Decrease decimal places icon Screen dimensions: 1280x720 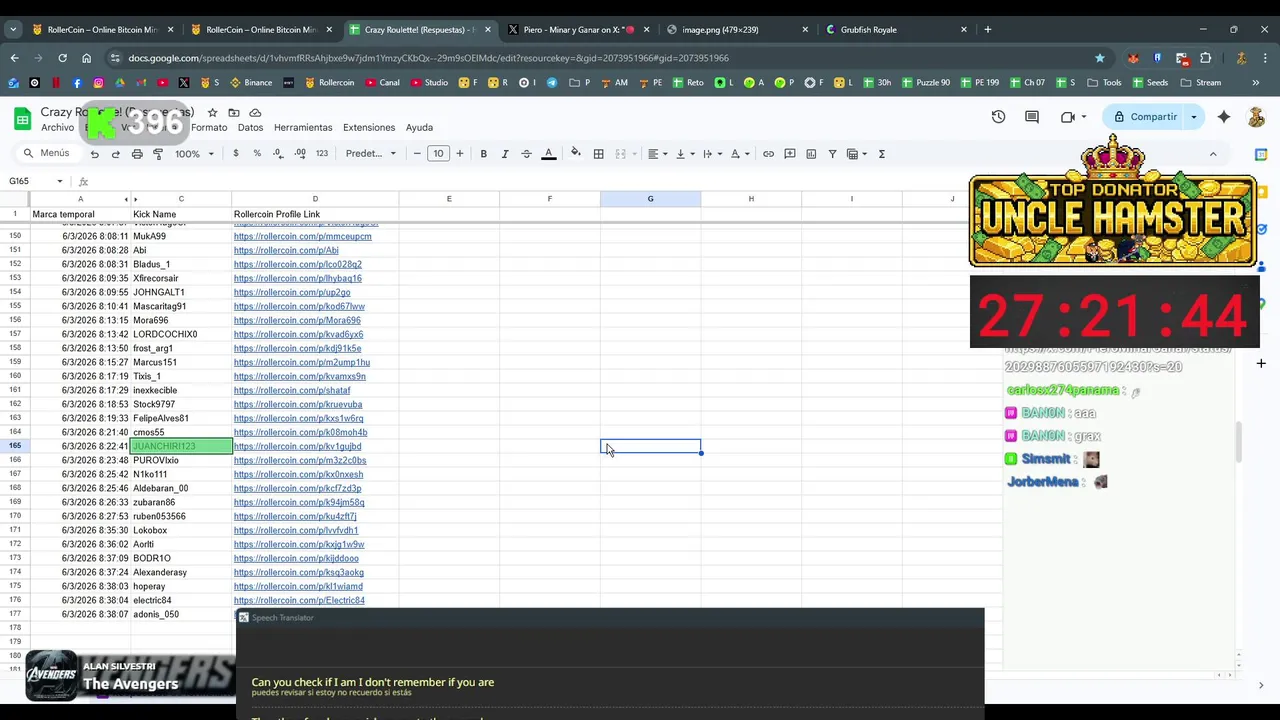pos(277,154)
